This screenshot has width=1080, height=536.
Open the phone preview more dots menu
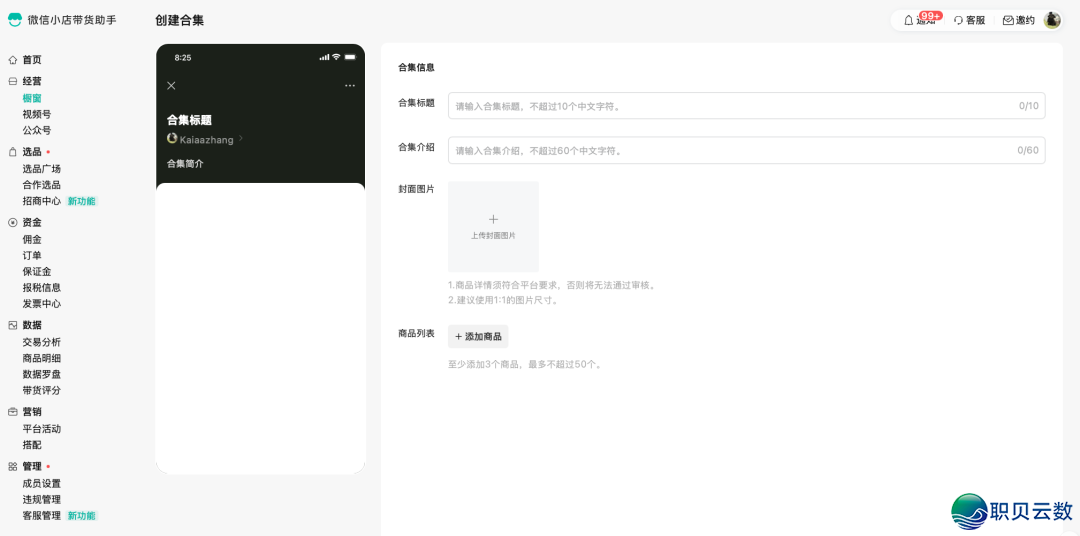point(350,85)
